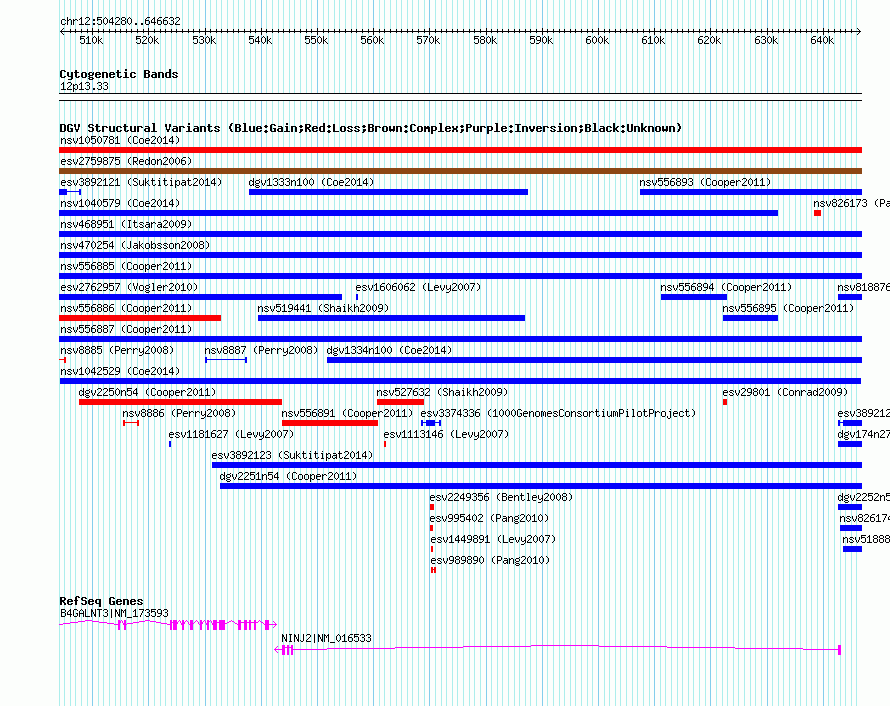
Task: Click the nsv1050781 (Coe2014) red loss bar
Action: [x=460, y=150]
